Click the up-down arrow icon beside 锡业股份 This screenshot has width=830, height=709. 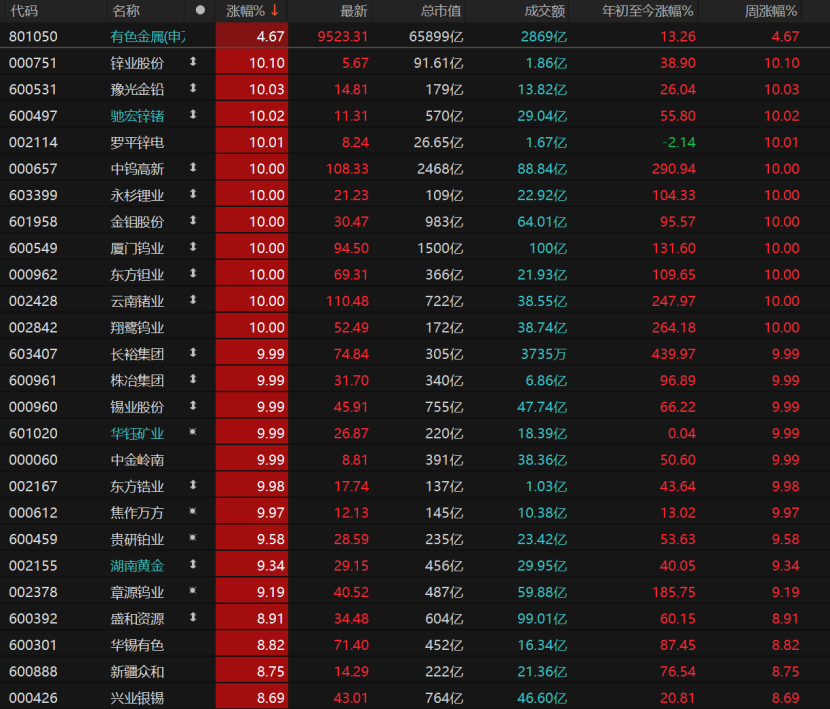coord(193,406)
